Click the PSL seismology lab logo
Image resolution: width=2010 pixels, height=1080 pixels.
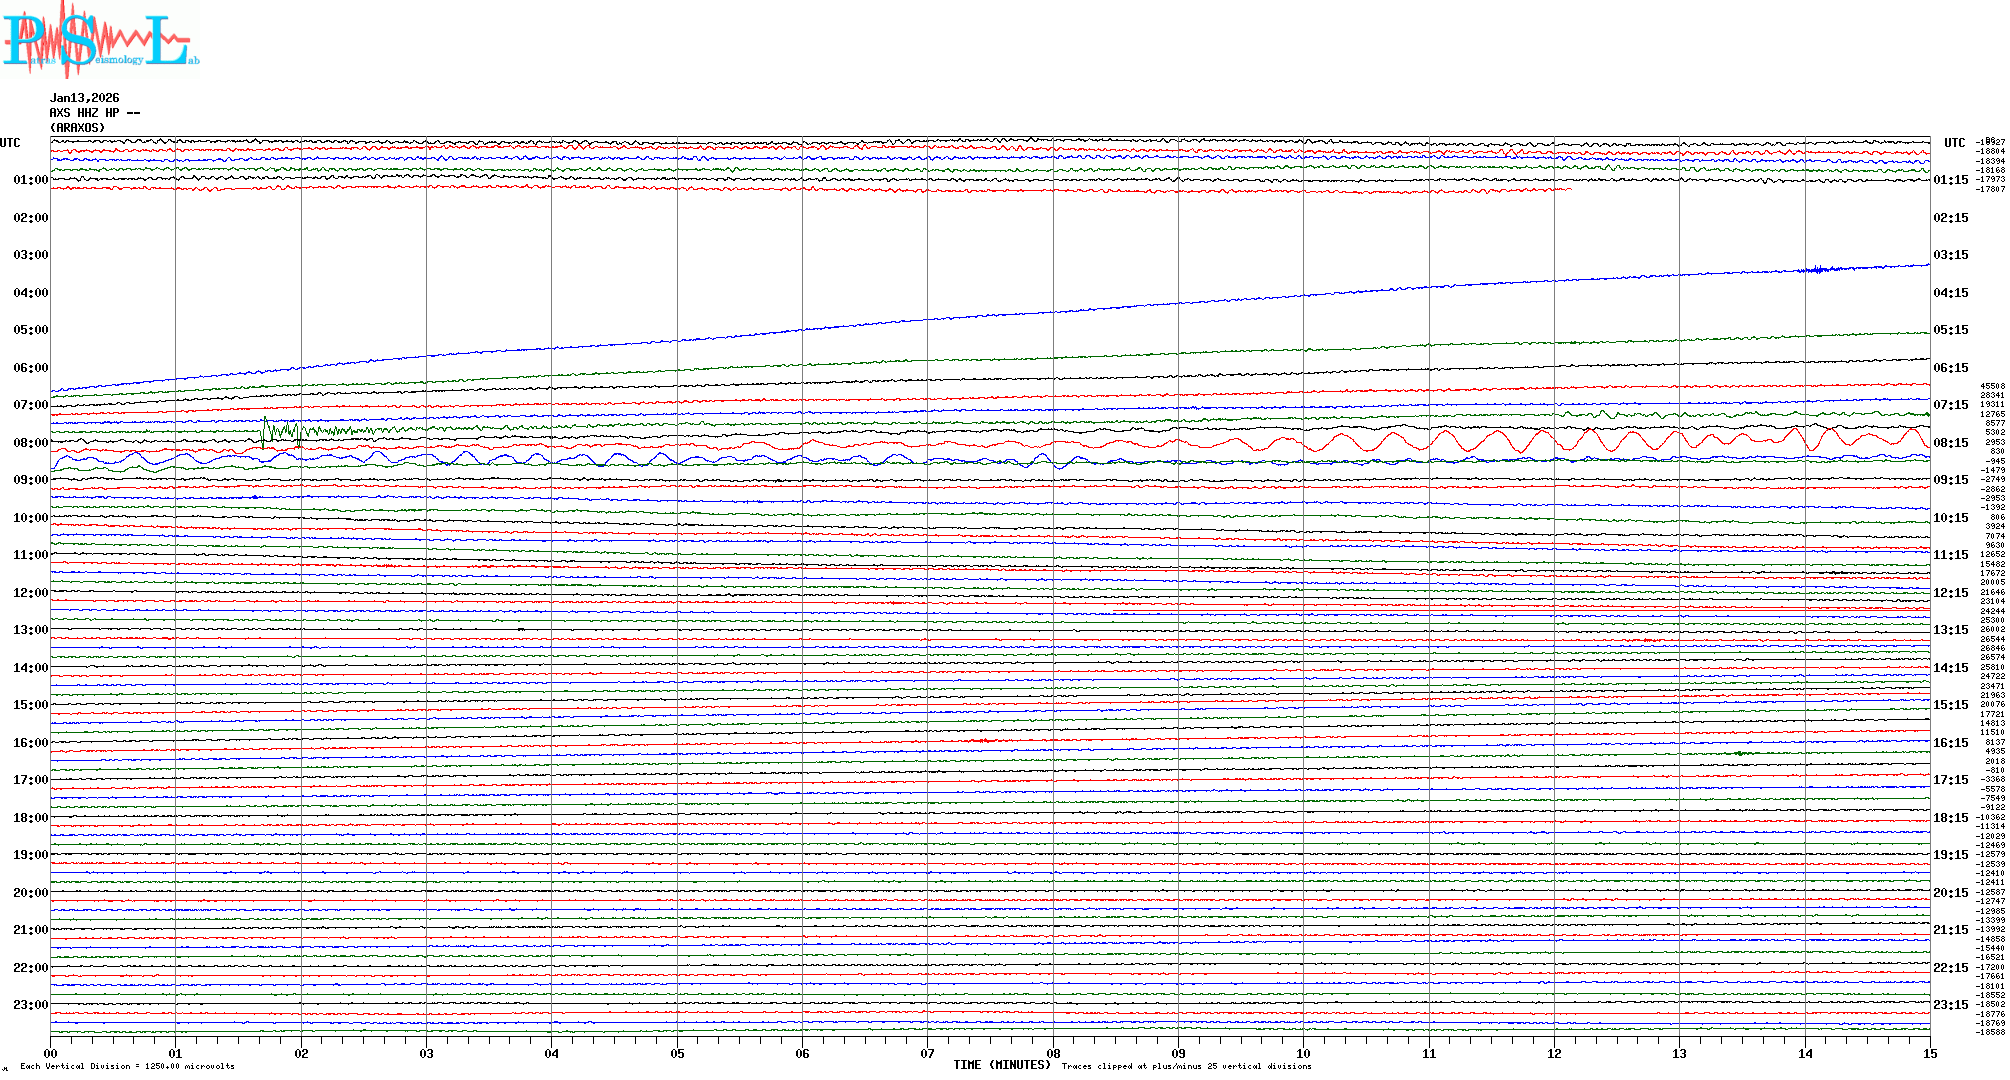[100, 40]
